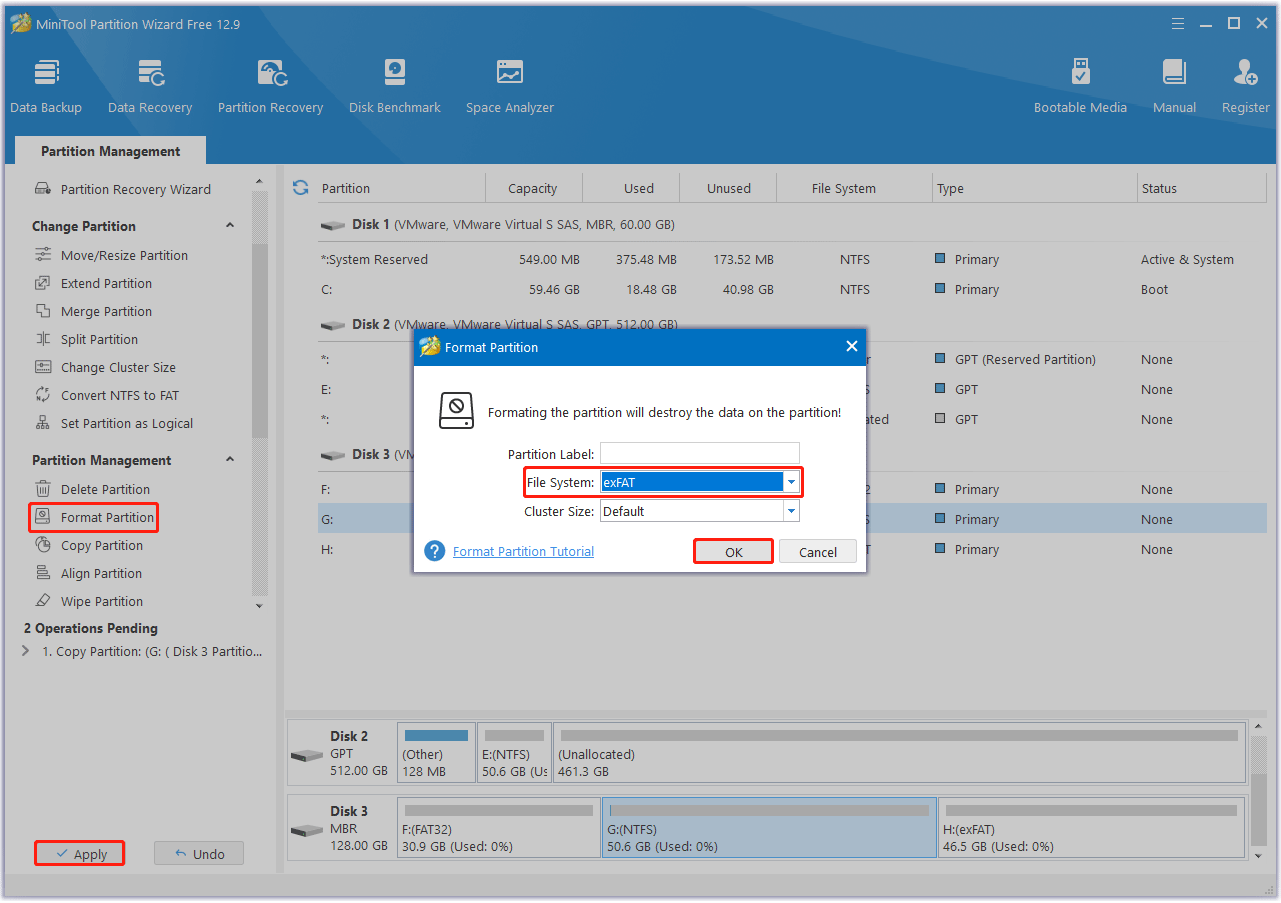
Task: Open the Manual
Action: 1174,87
